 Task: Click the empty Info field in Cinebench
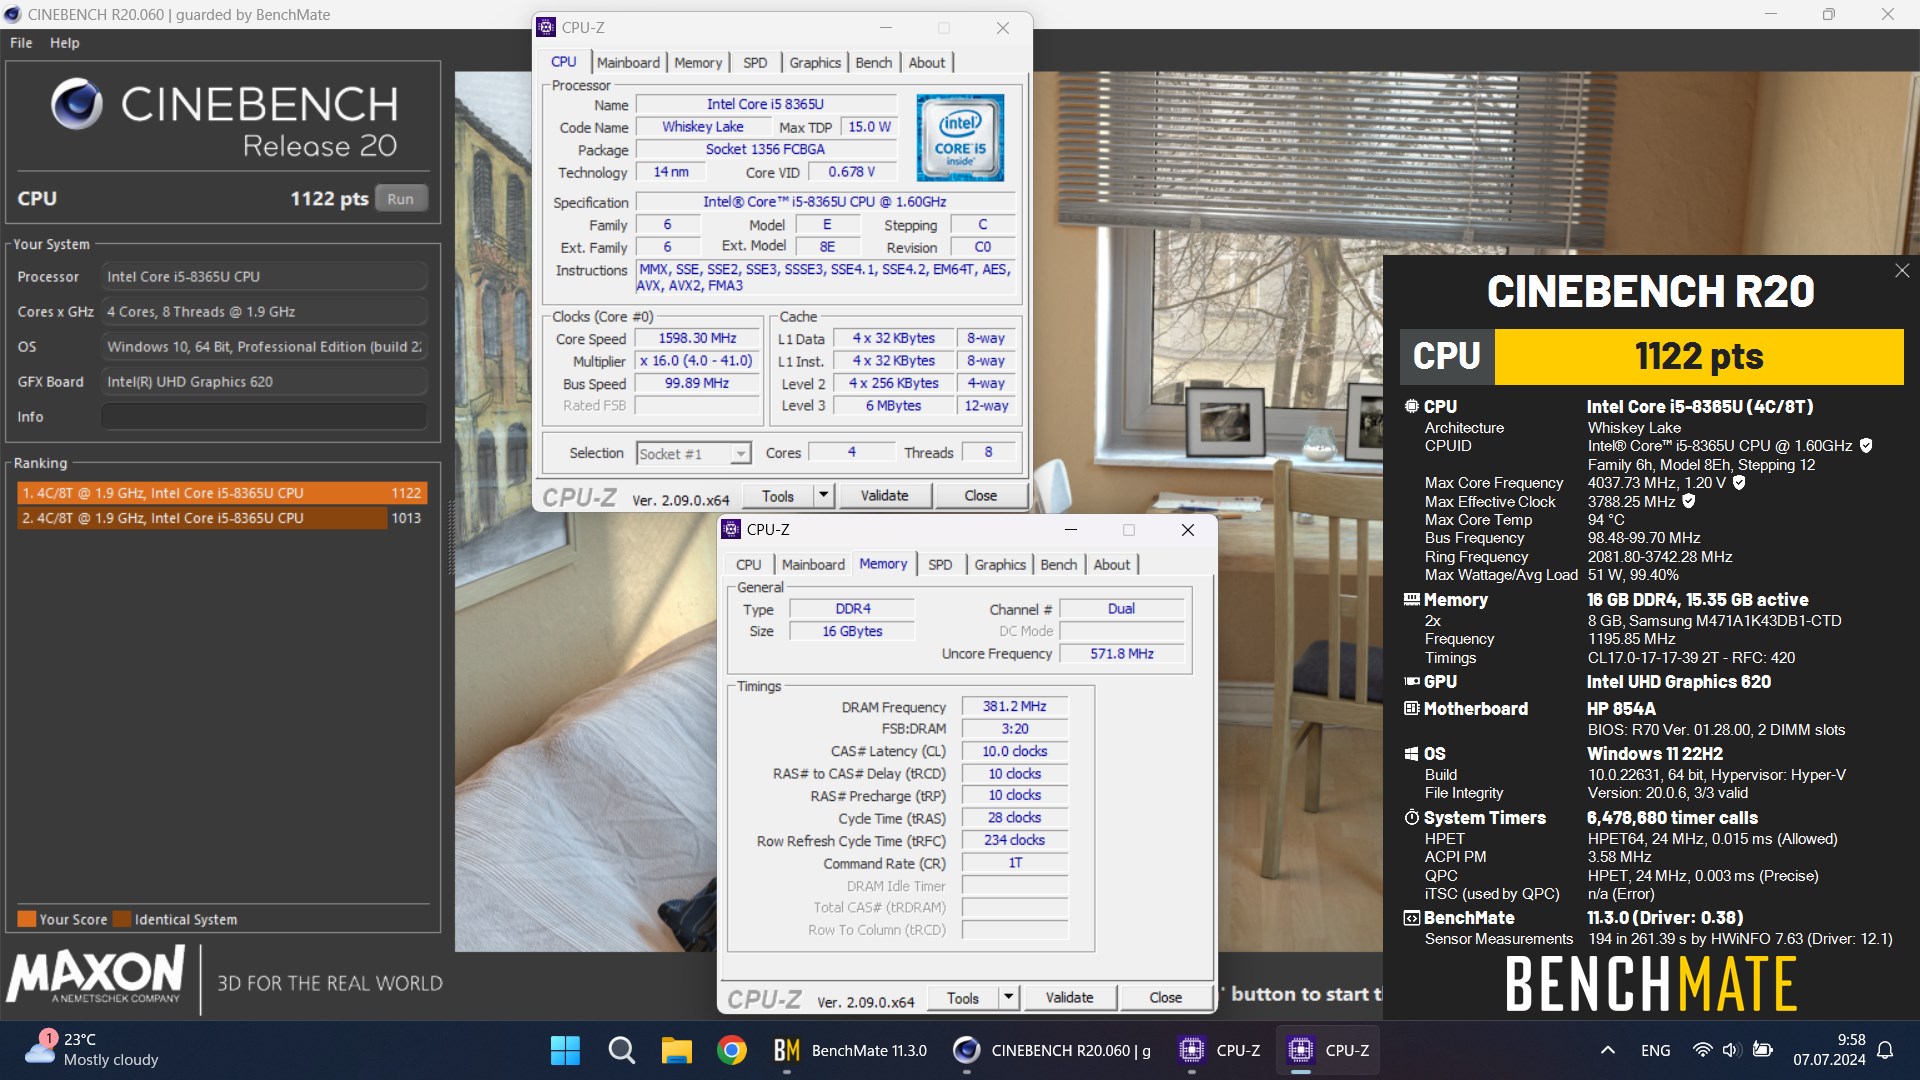pos(264,417)
